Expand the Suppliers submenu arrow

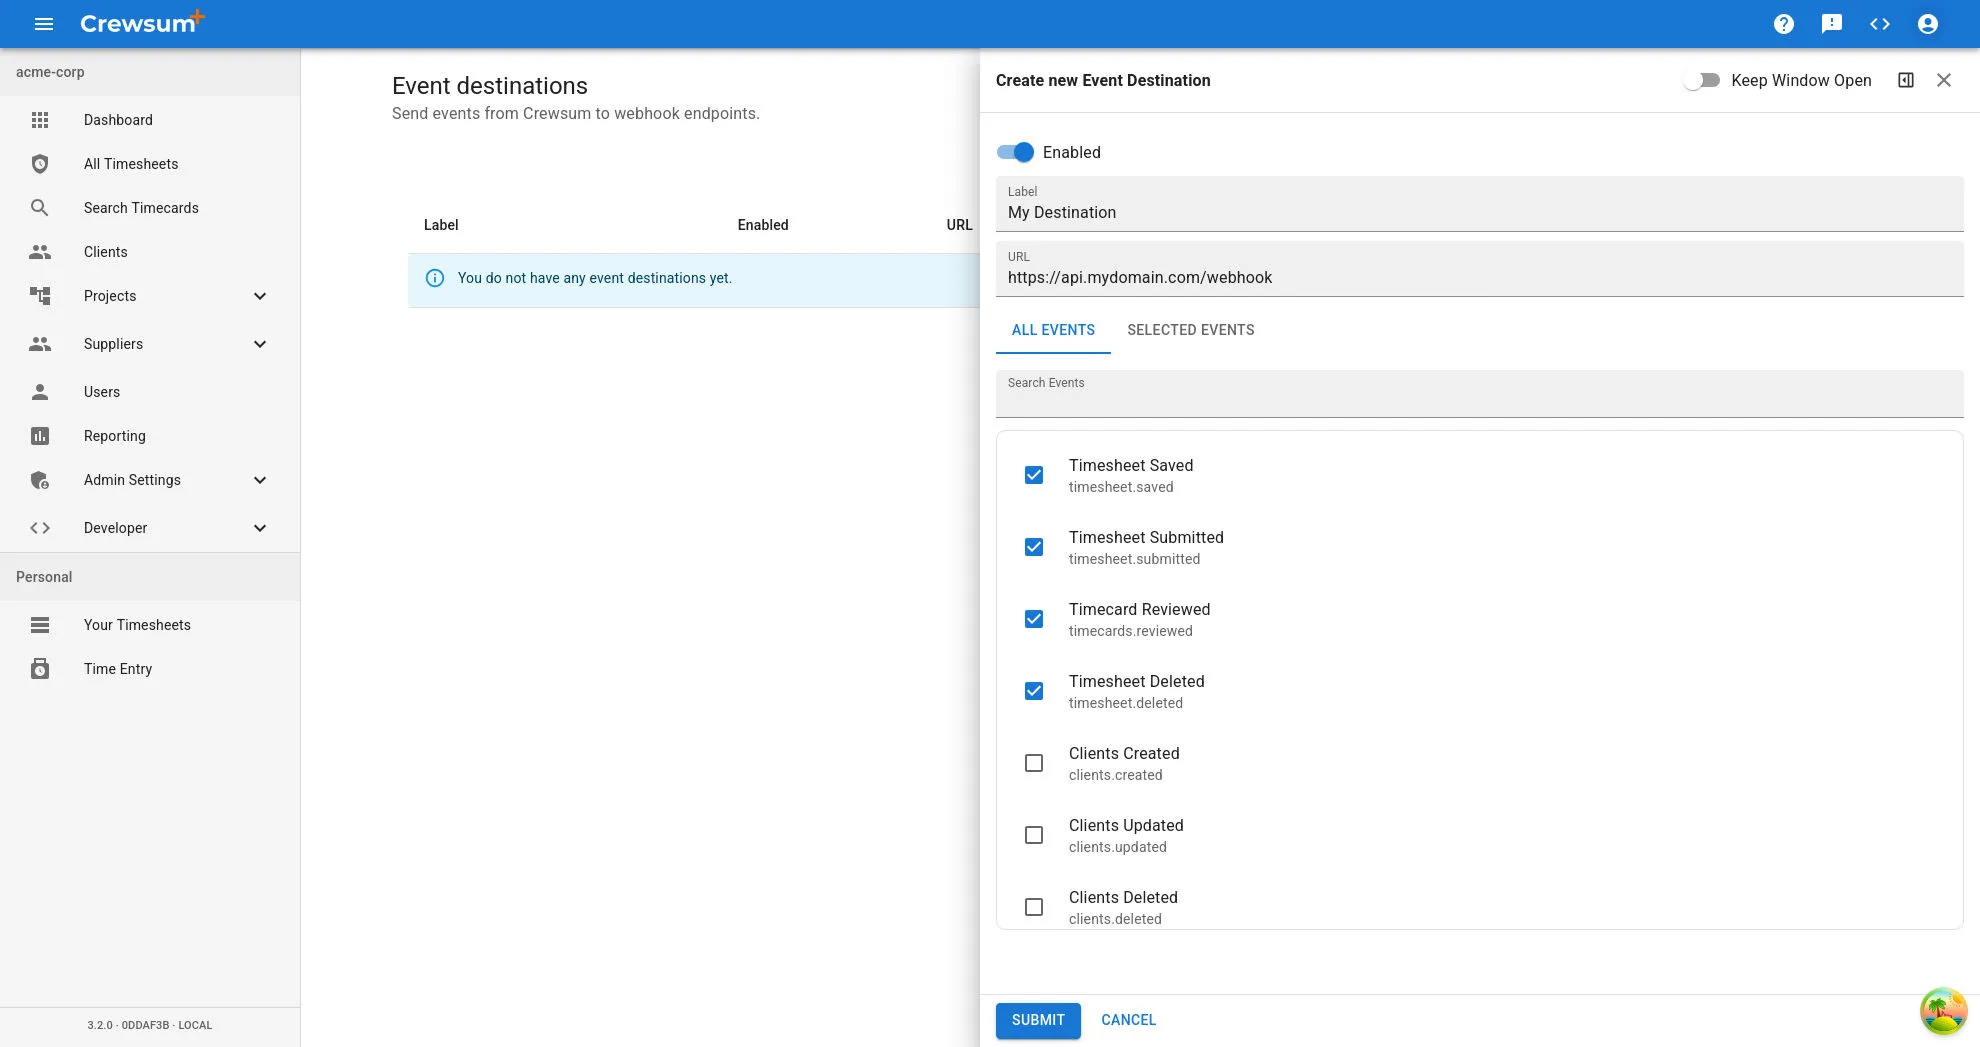point(260,344)
